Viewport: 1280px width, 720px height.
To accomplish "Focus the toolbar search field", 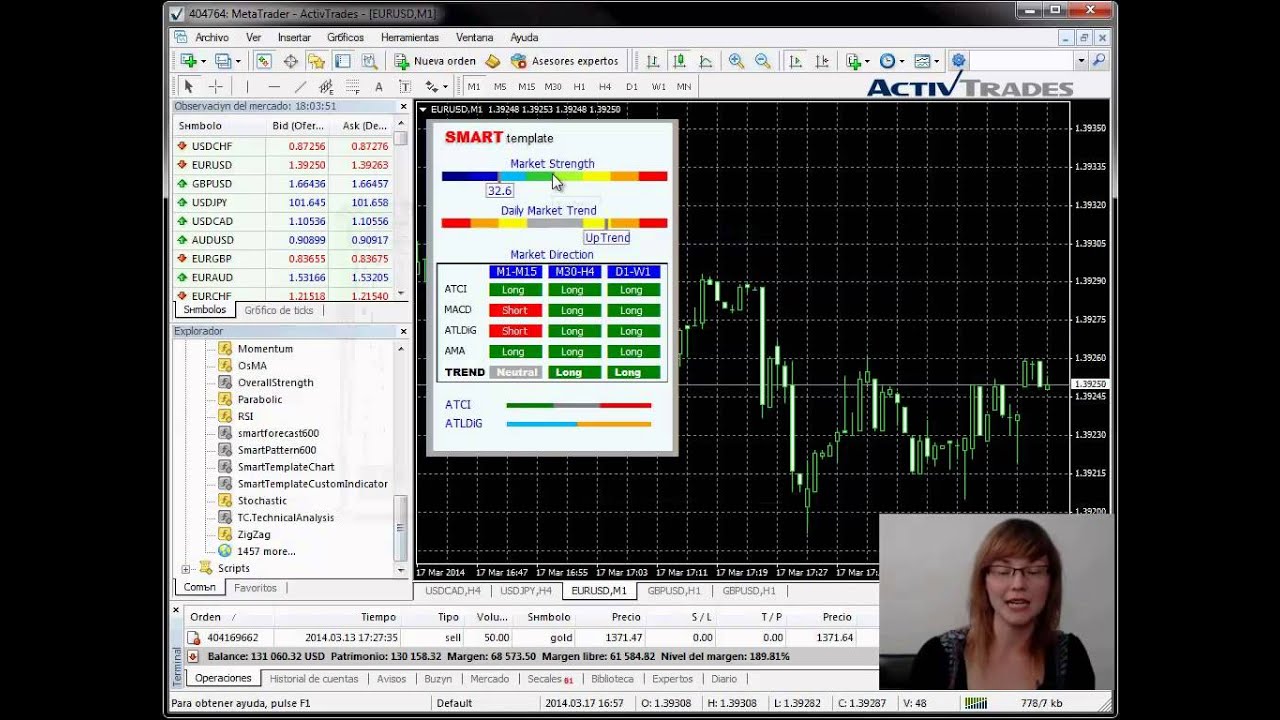I will (1021, 61).
